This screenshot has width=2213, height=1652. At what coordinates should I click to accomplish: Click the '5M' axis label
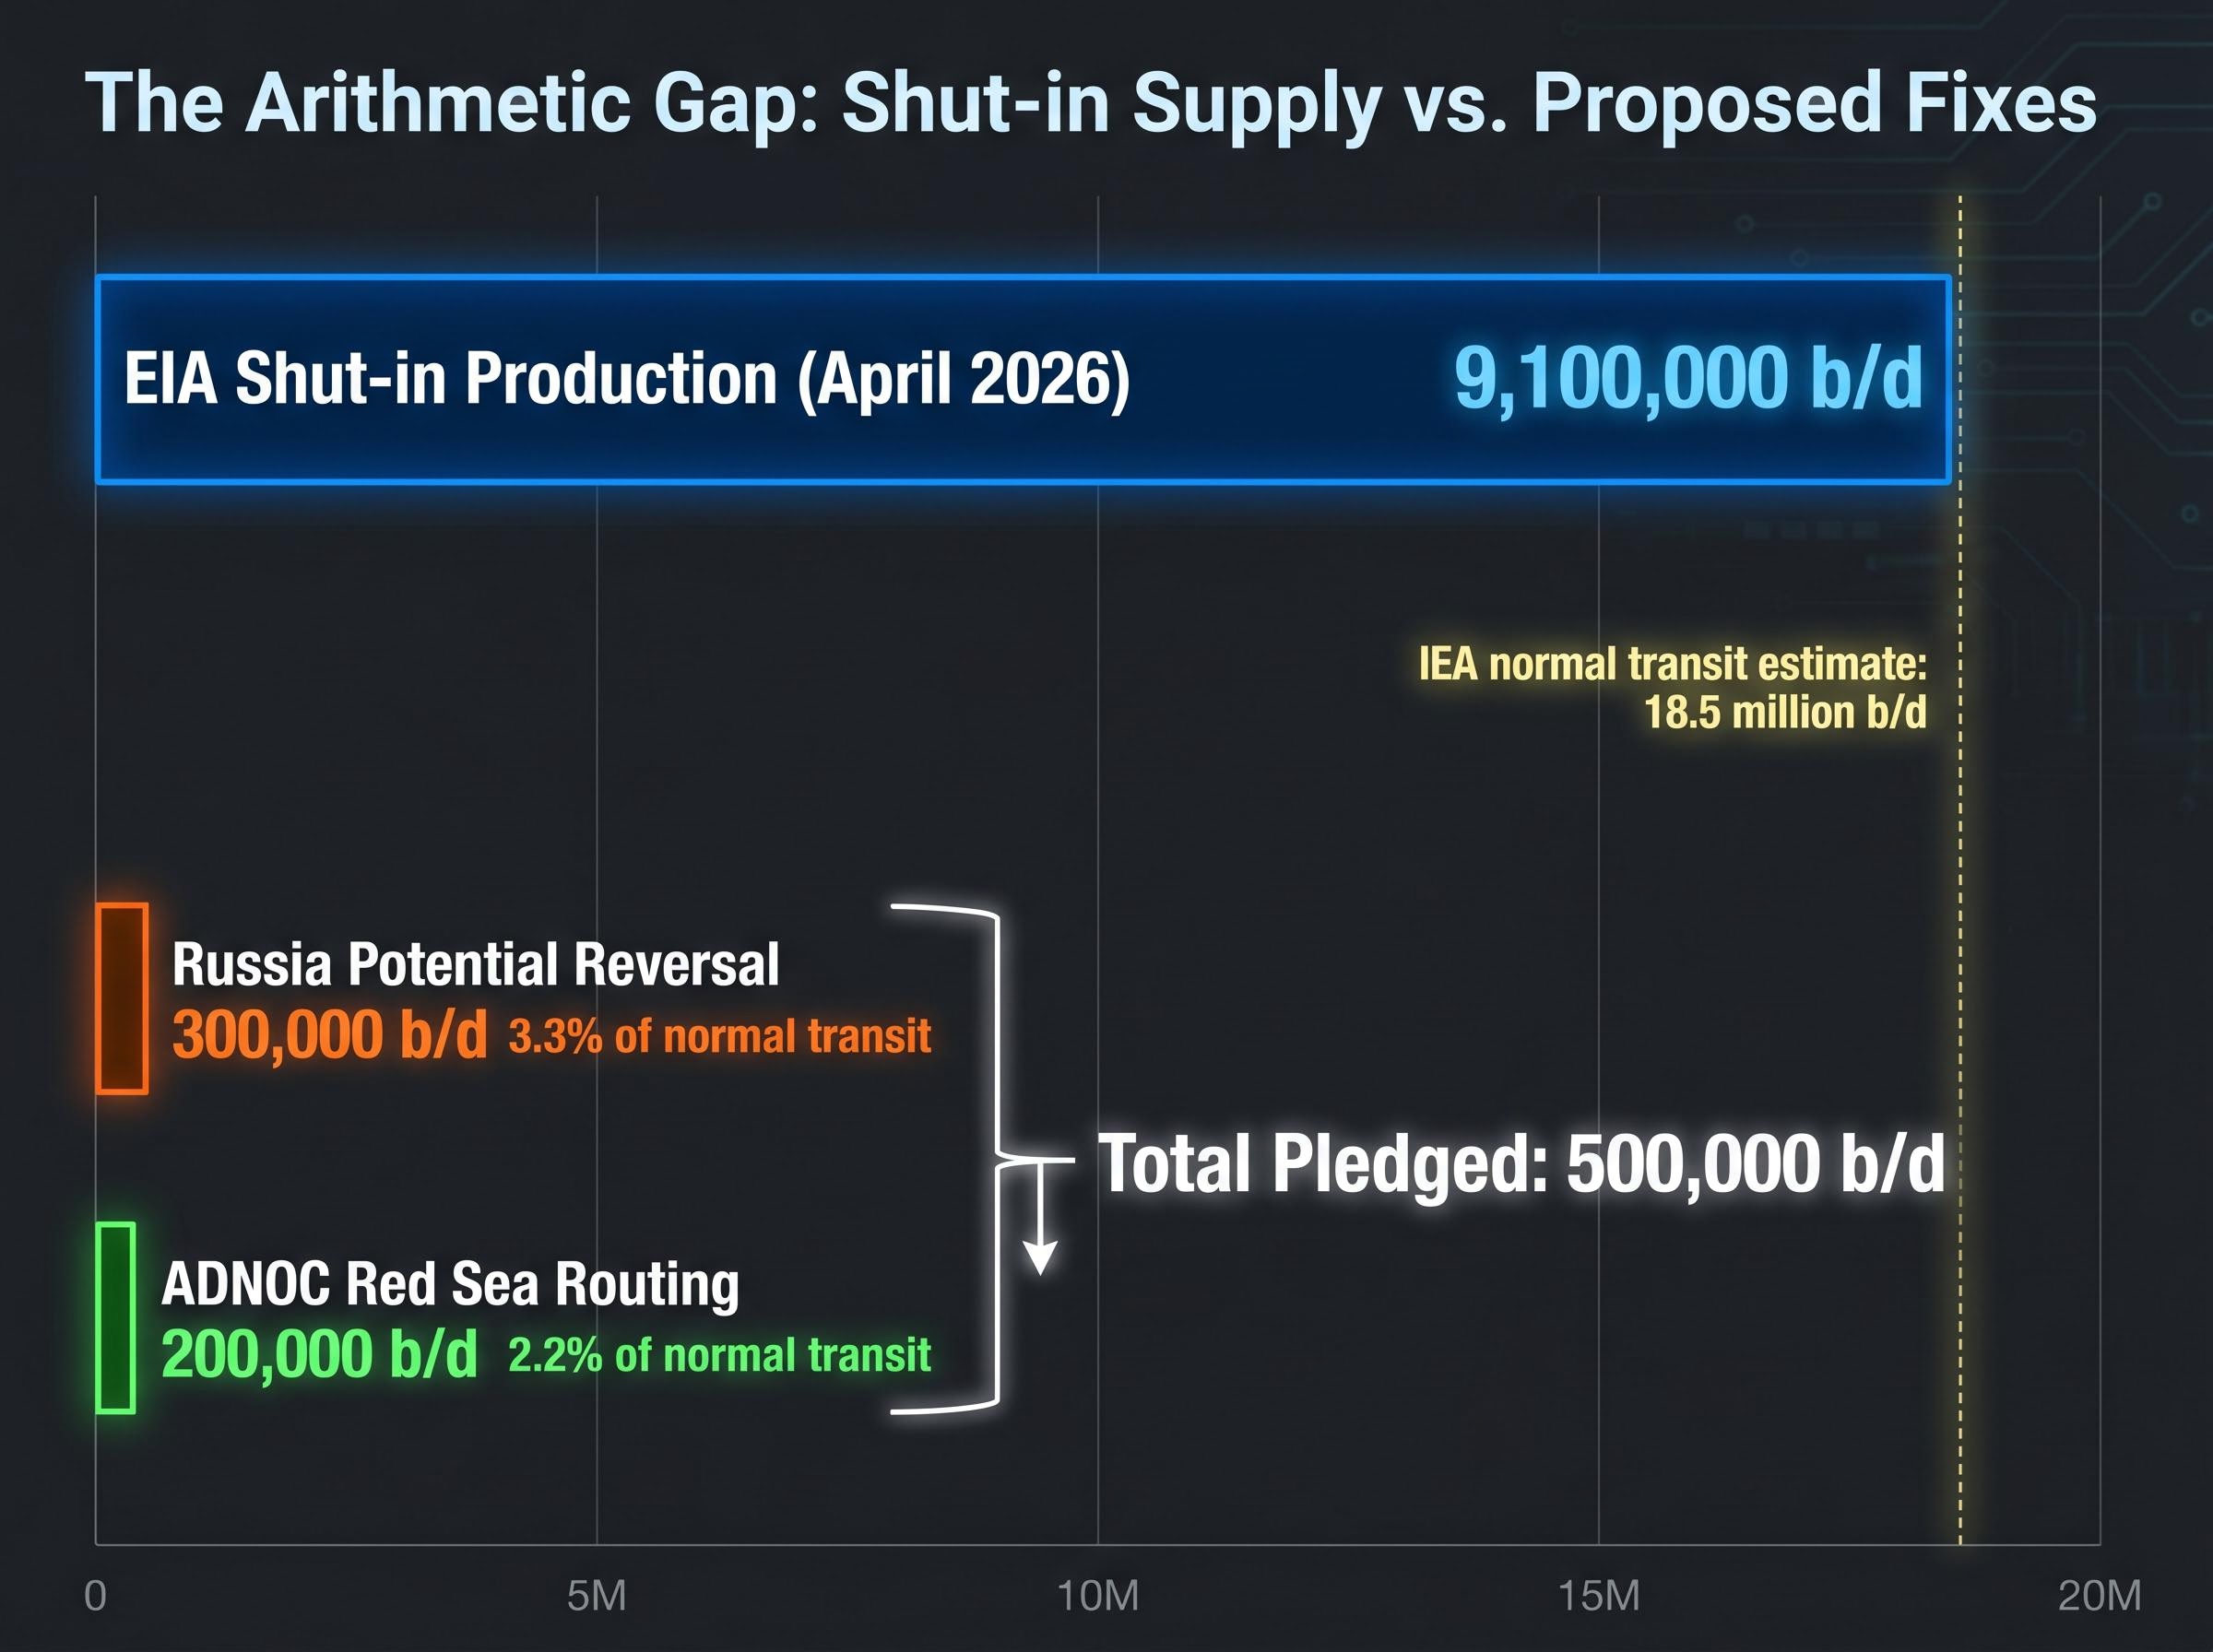597,1597
